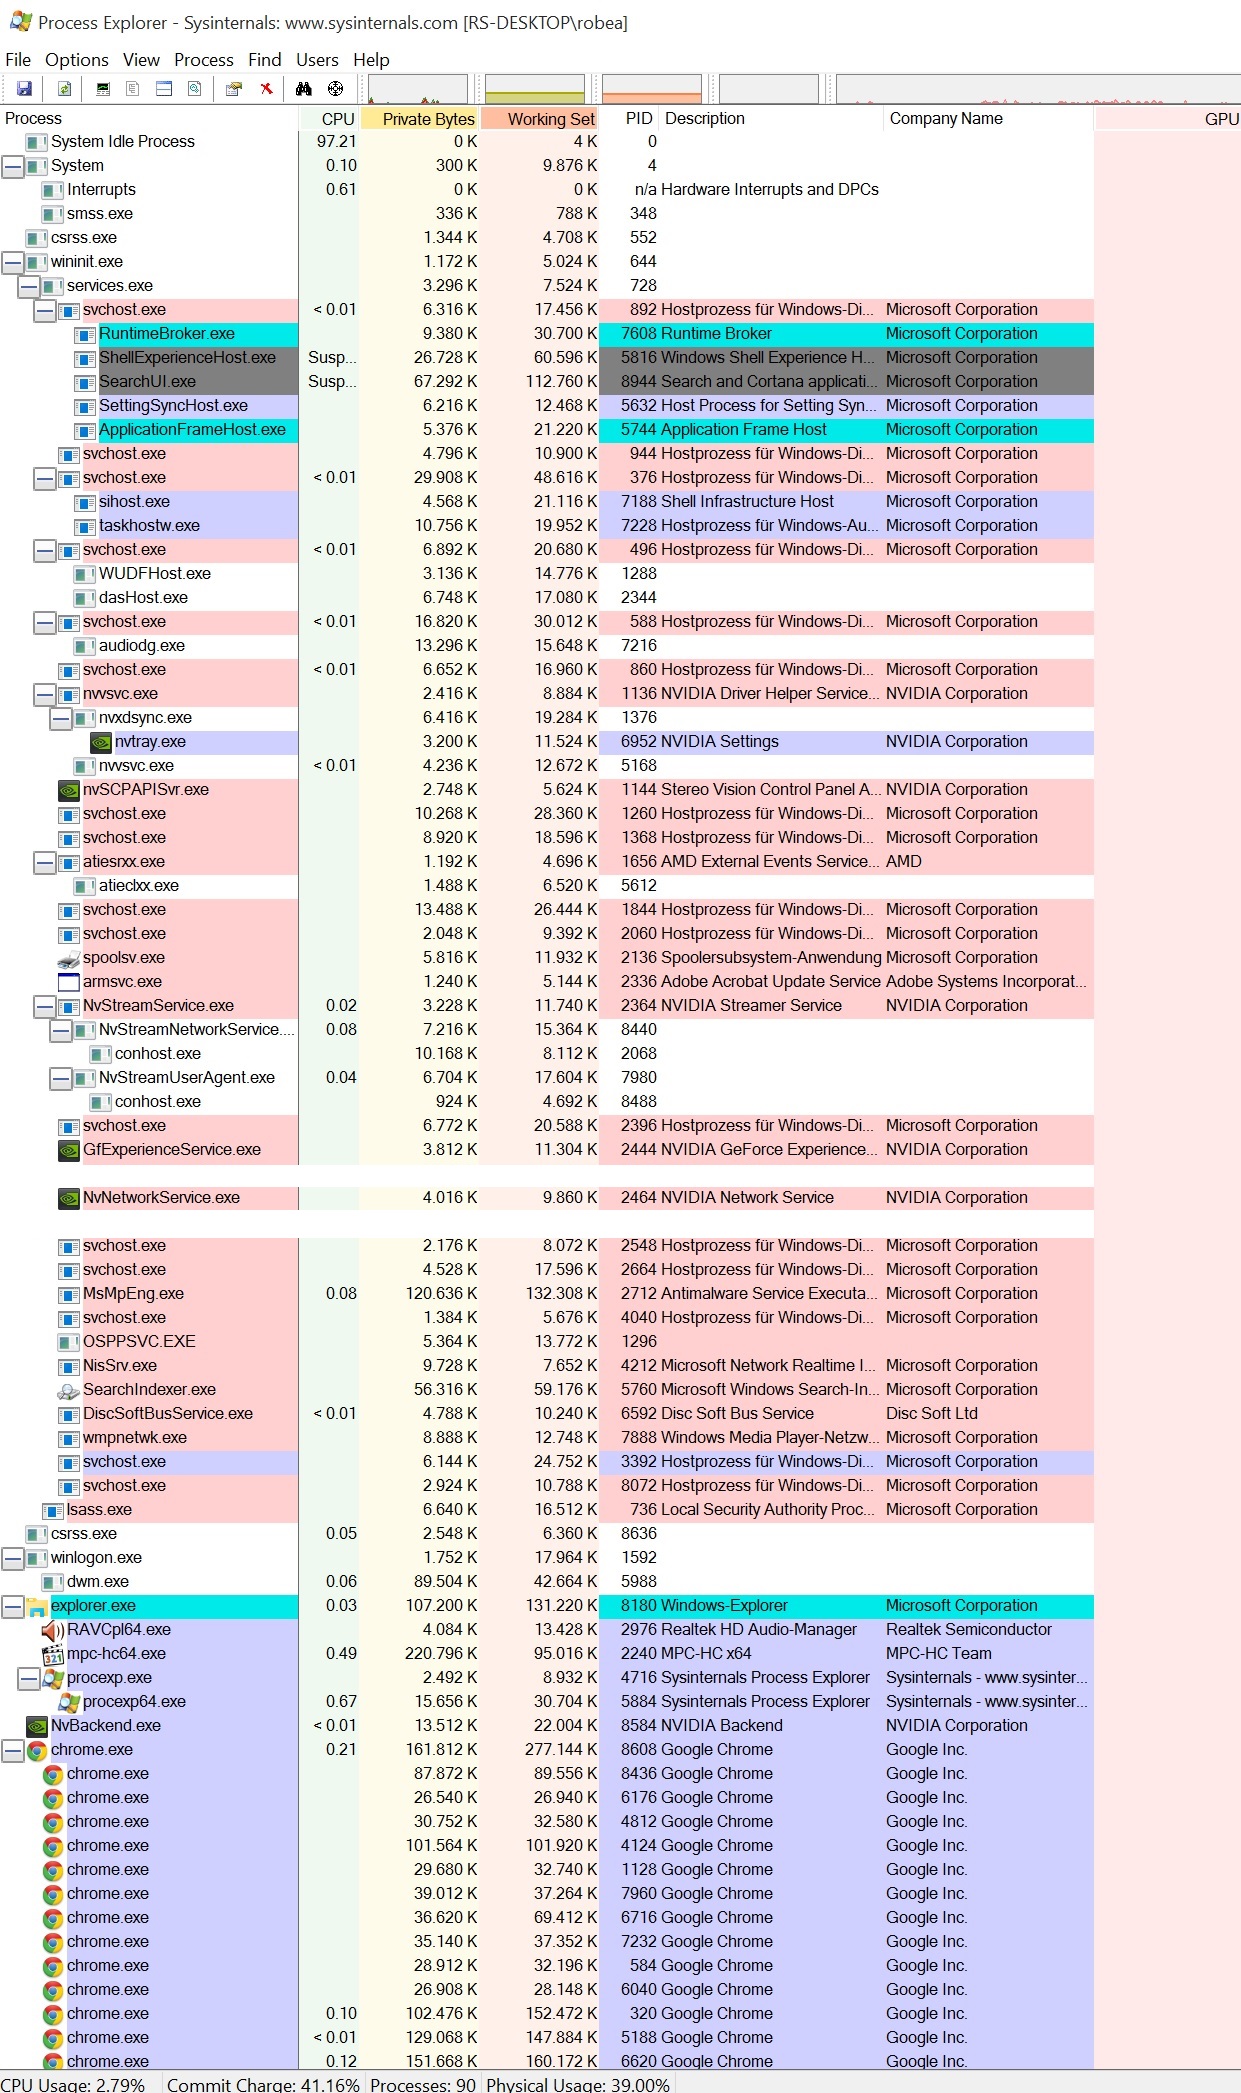Click the GPU column header

click(1168, 119)
